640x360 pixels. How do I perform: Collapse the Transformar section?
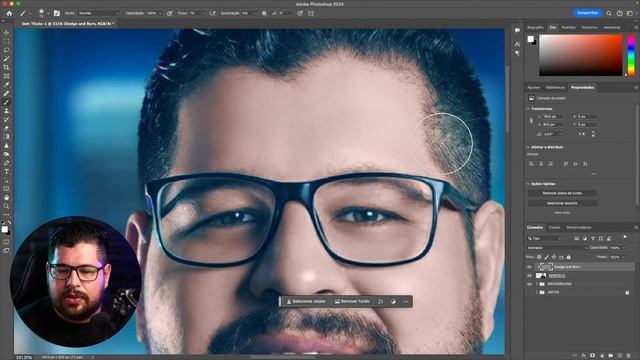point(528,109)
